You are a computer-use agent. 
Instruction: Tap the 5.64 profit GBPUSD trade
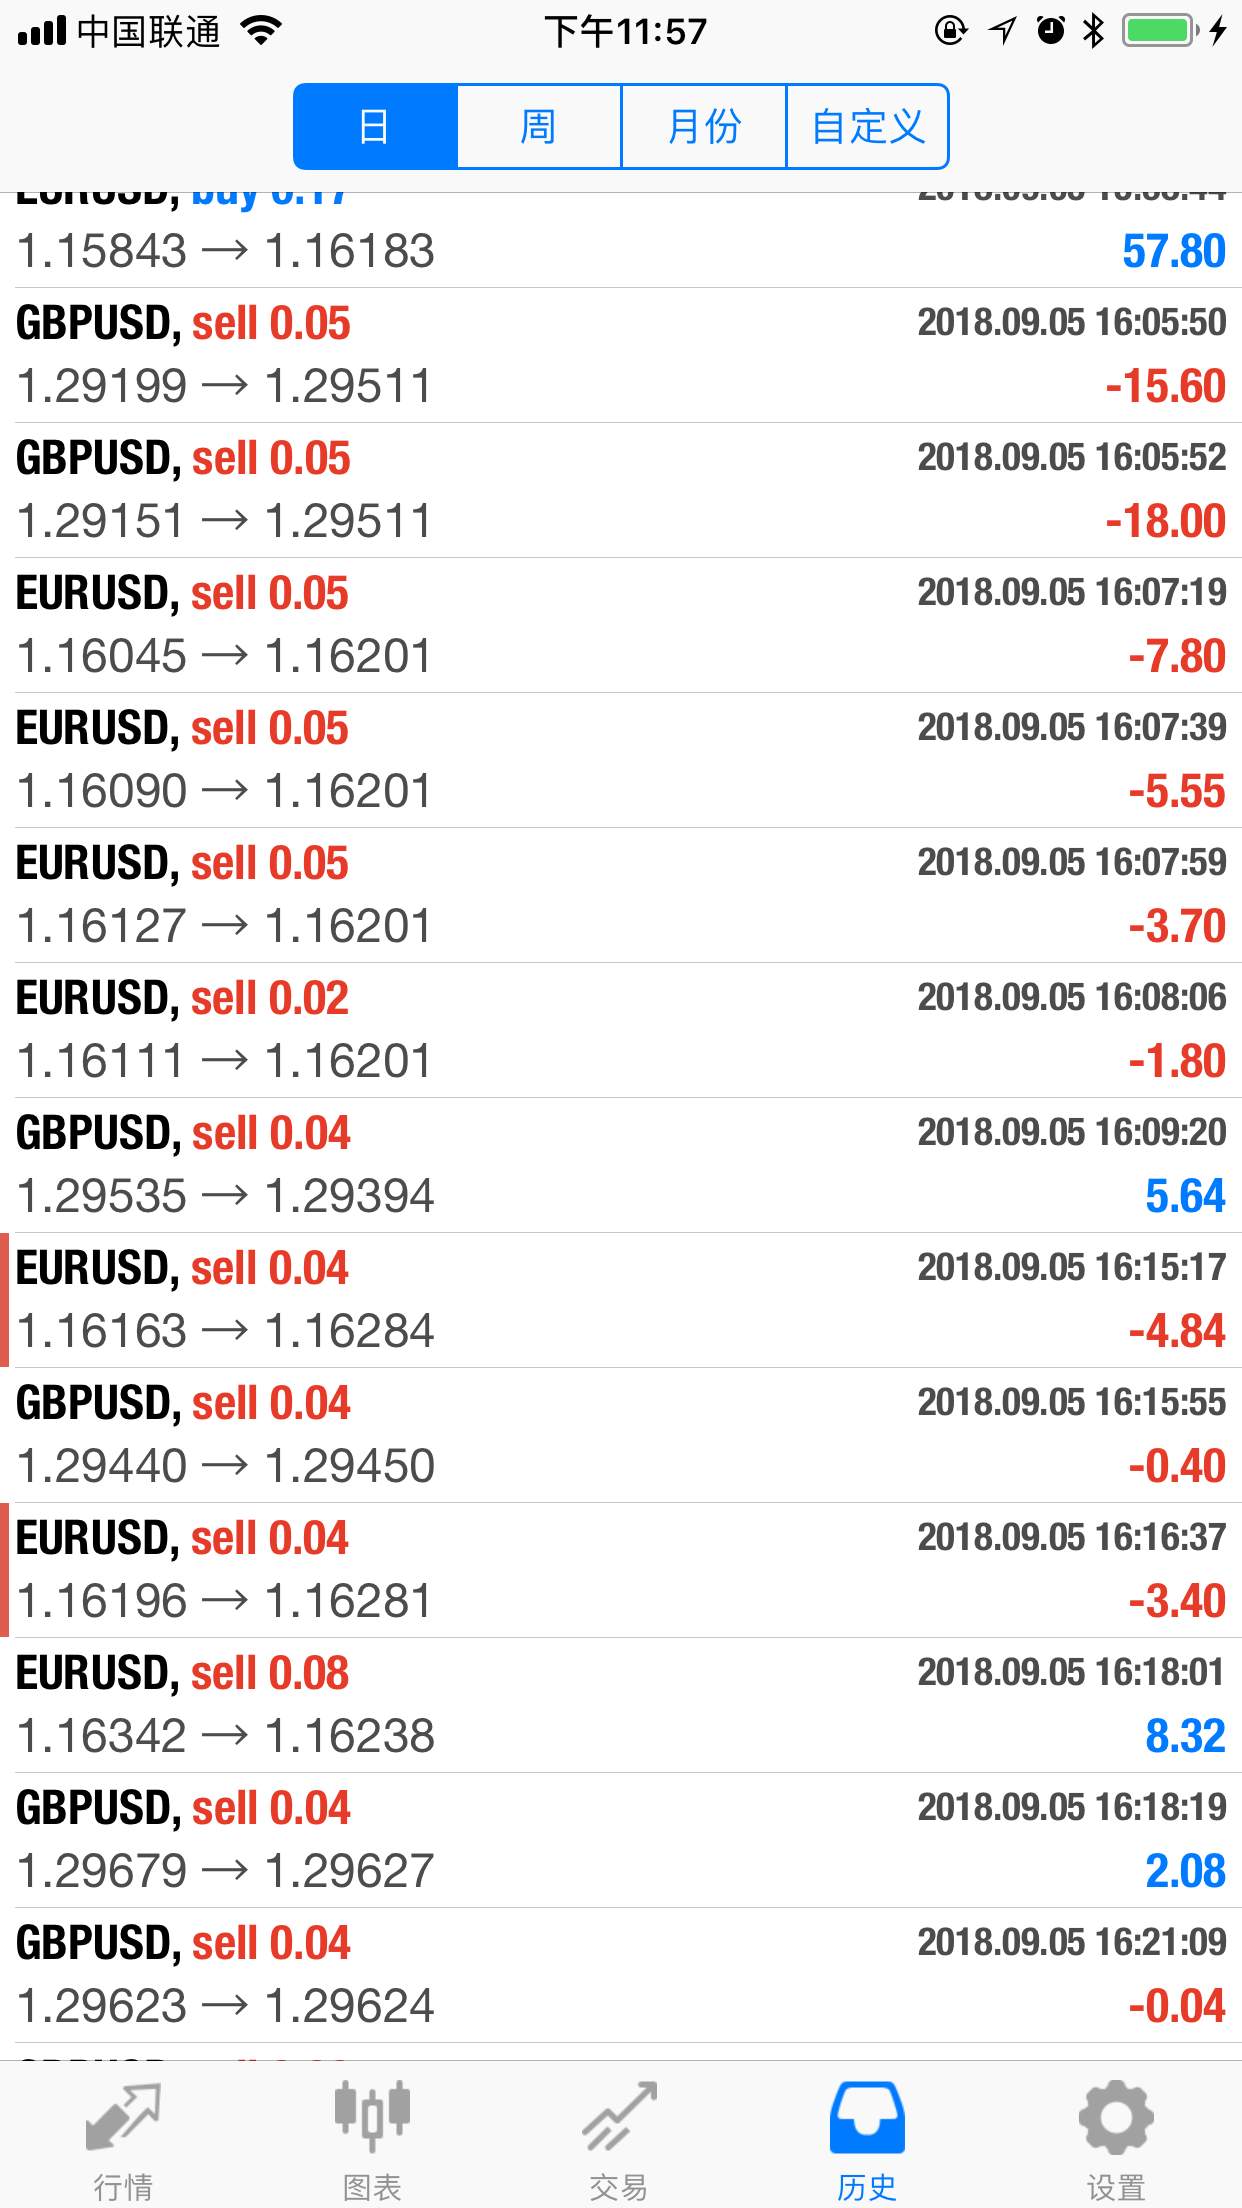(621, 1165)
